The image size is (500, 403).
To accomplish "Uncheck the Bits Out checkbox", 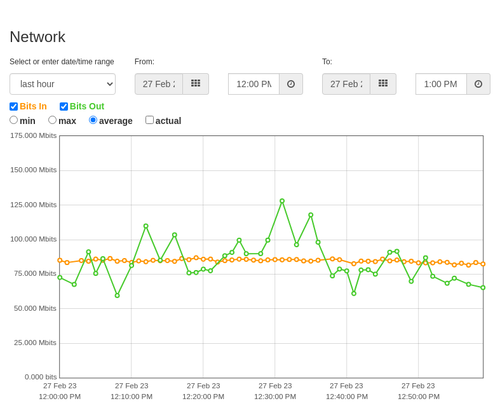I will 64,106.
